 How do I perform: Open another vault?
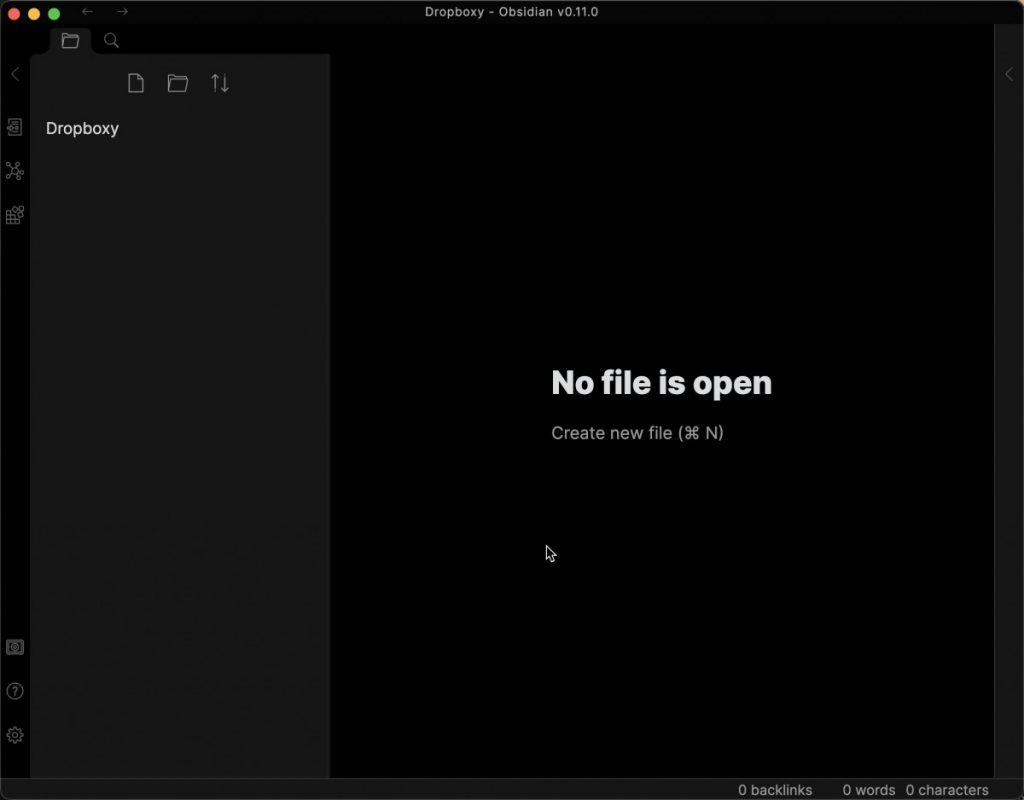click(x=15, y=647)
